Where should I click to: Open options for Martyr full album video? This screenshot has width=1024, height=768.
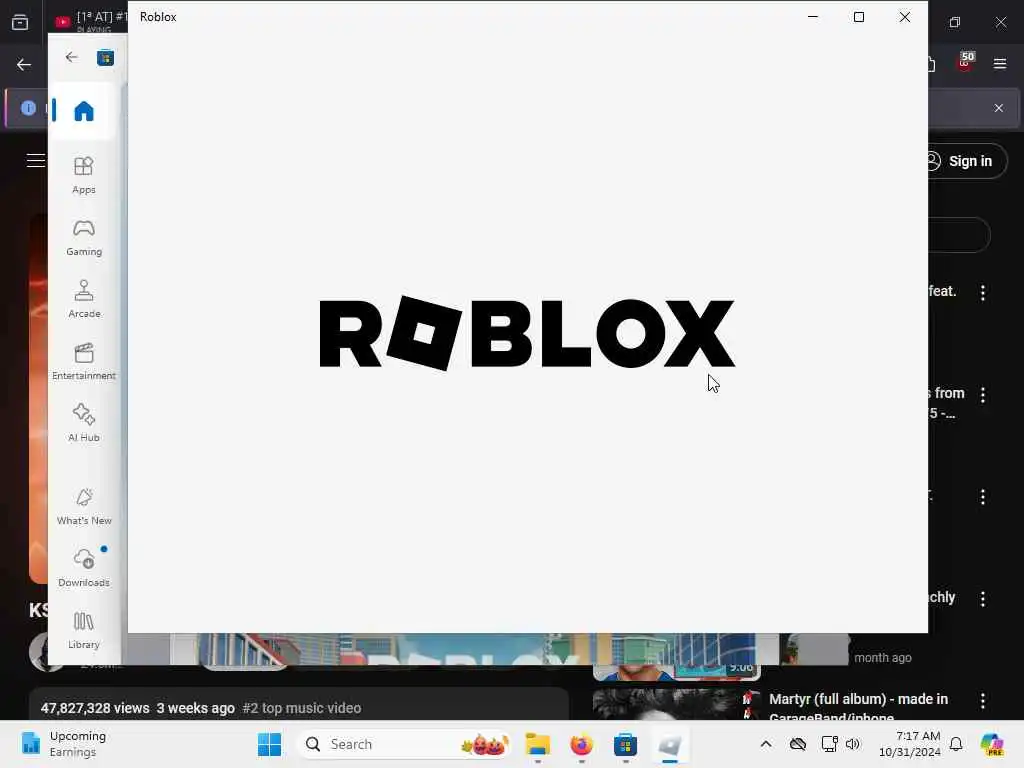(983, 701)
